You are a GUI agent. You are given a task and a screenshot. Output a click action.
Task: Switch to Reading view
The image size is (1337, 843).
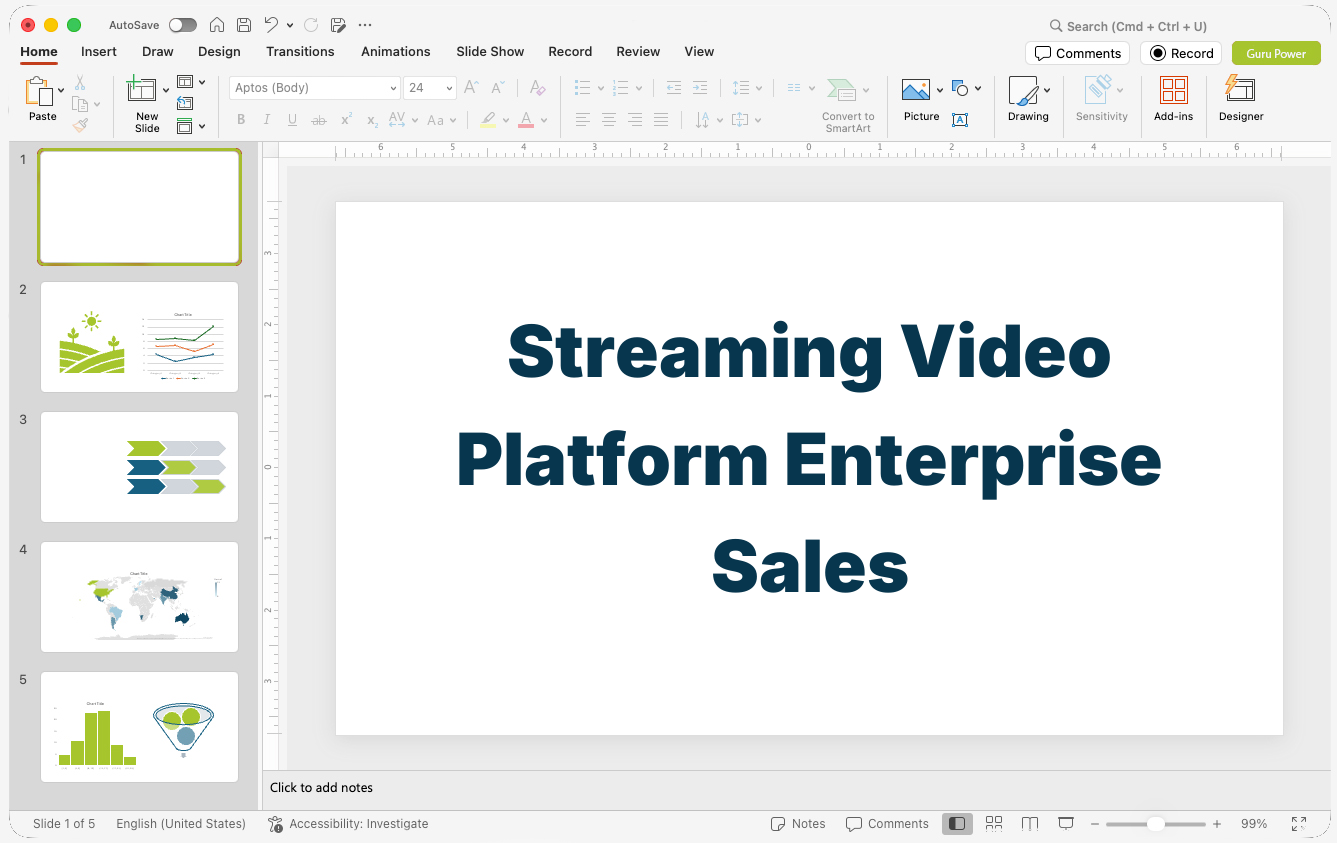click(1030, 824)
